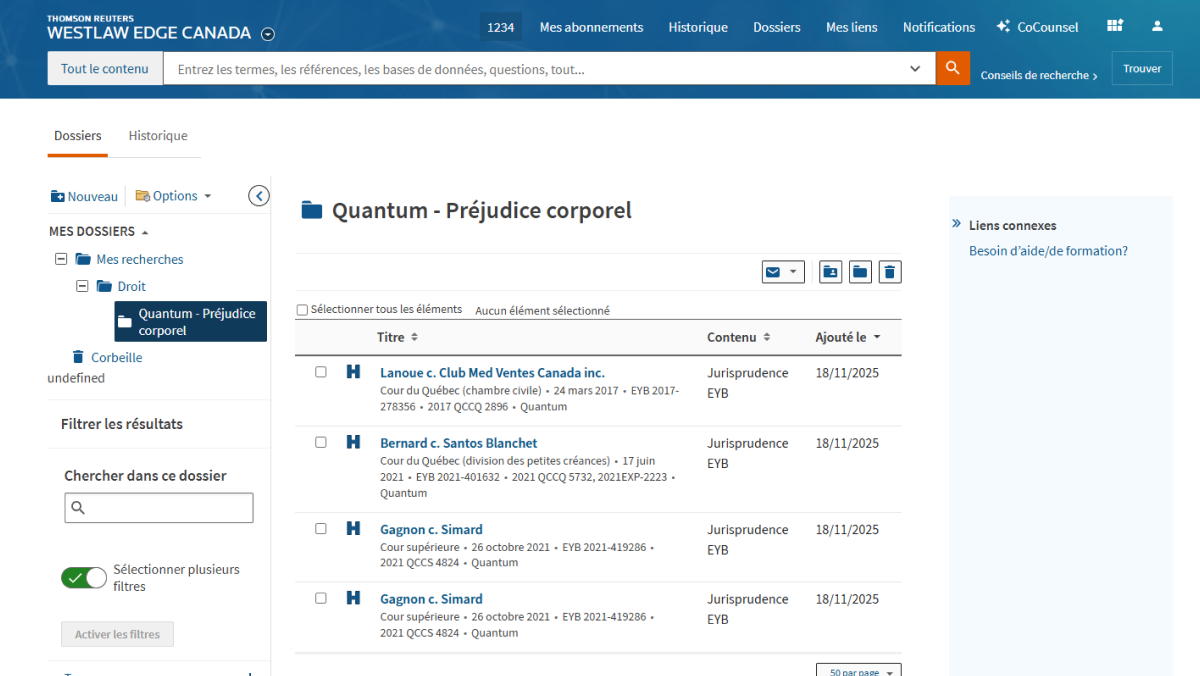Screen dimensions: 1200x676
Task: Open 'Mes abonnements' in top menu
Action: 591,27
